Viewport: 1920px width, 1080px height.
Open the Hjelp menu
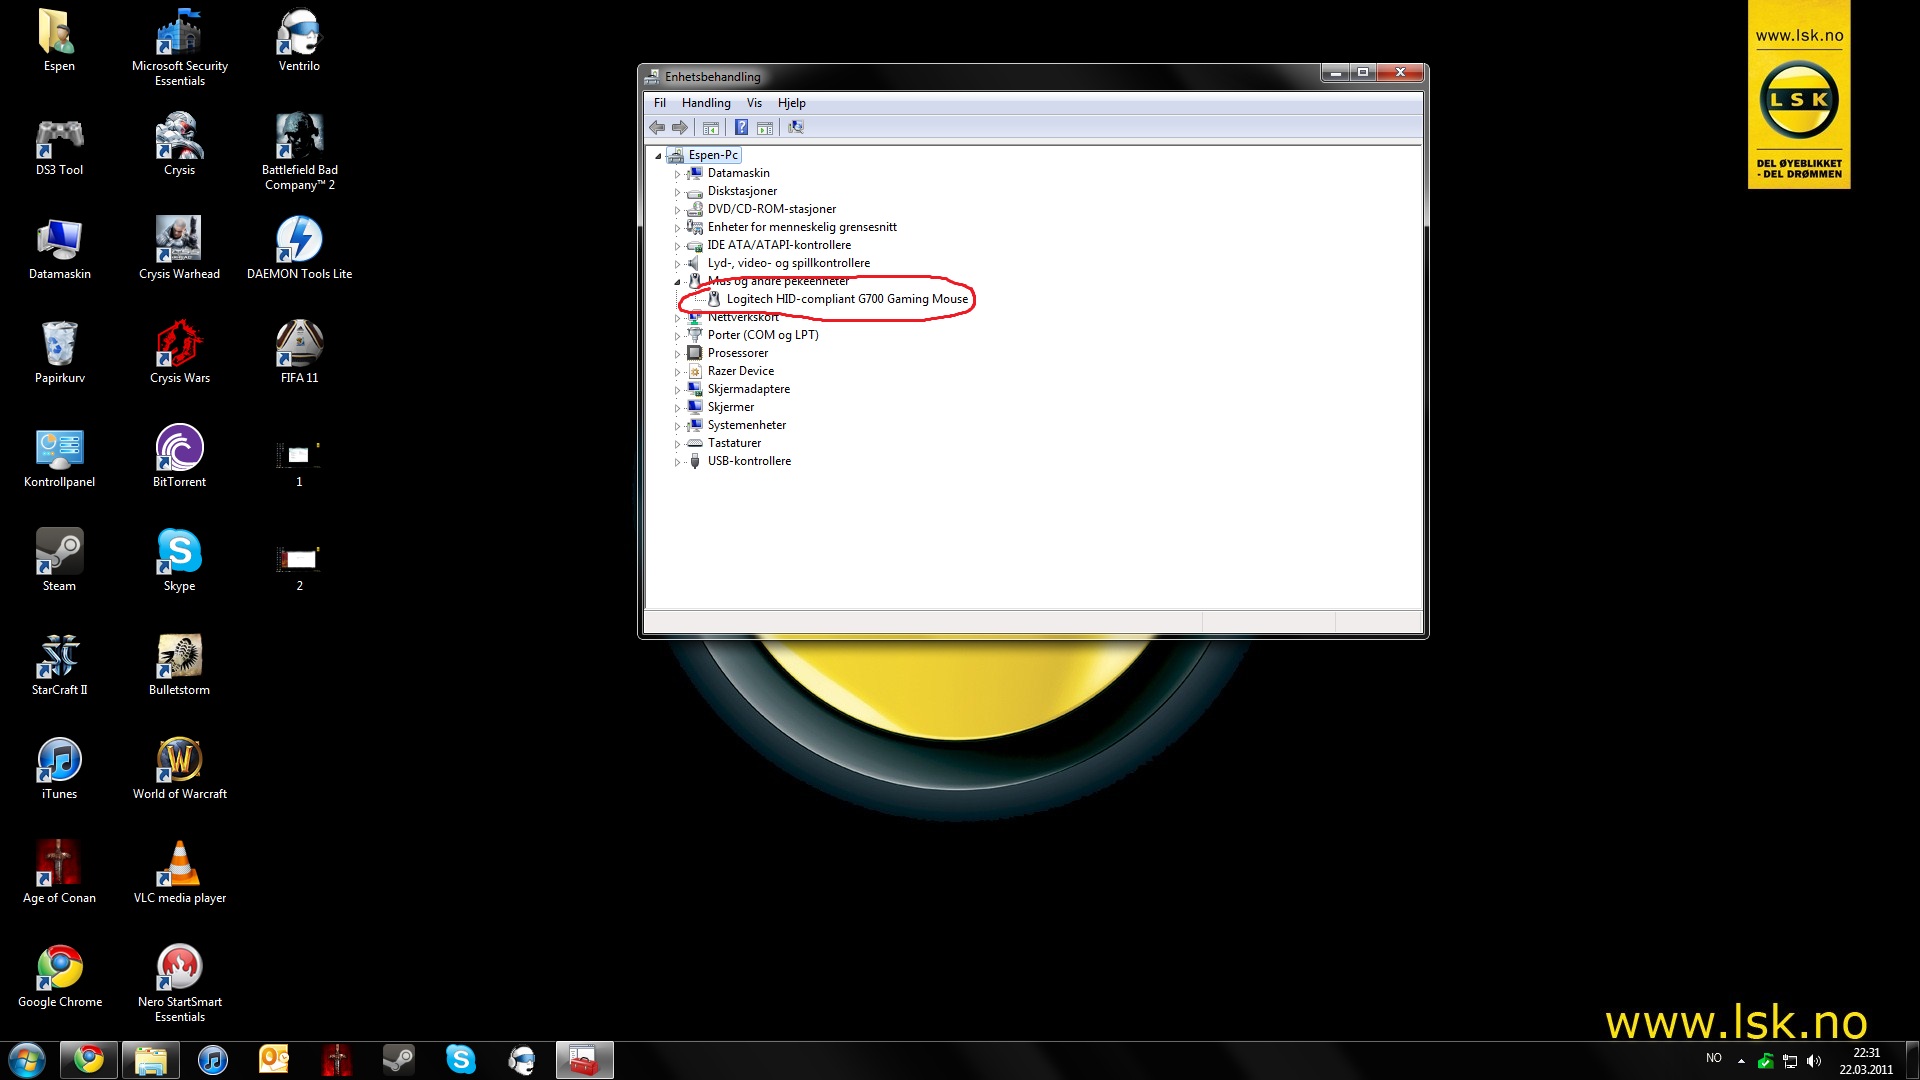(791, 103)
